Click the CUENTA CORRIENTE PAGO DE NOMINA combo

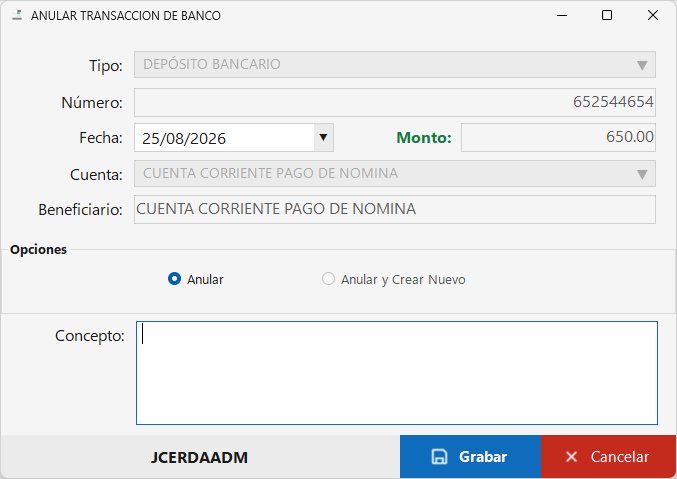point(395,174)
